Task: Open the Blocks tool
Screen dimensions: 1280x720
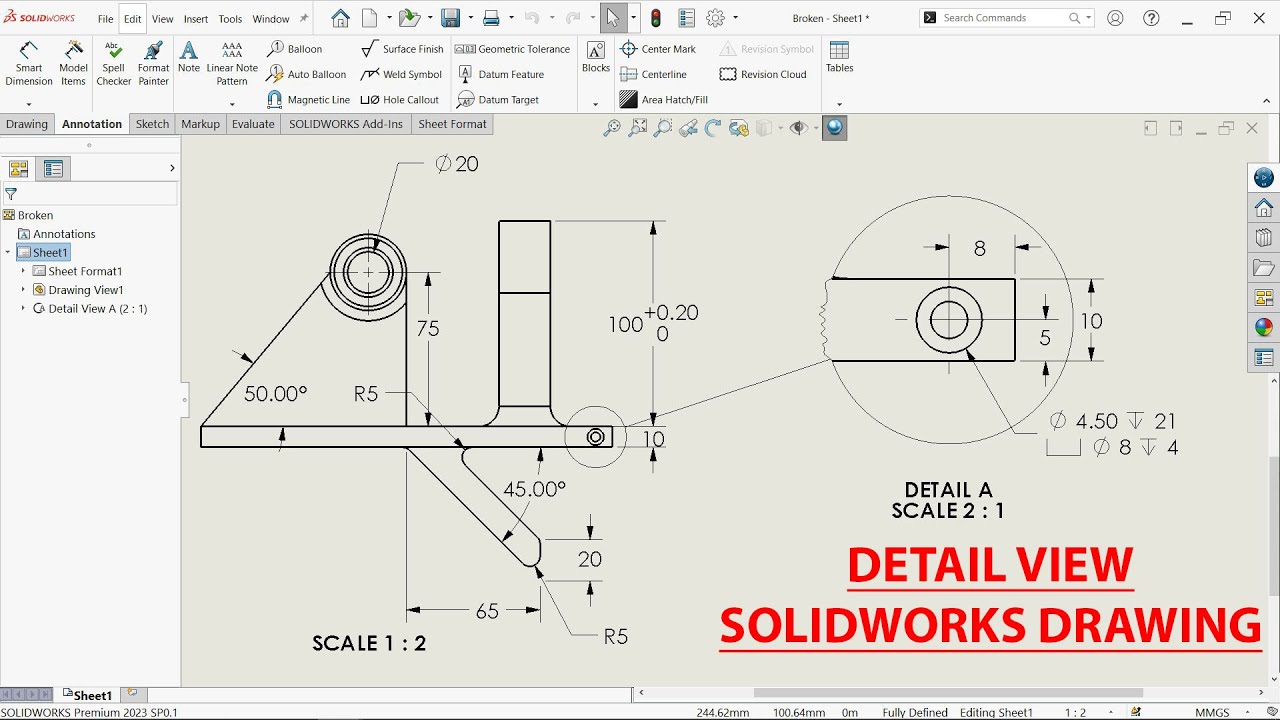Action: (596, 58)
